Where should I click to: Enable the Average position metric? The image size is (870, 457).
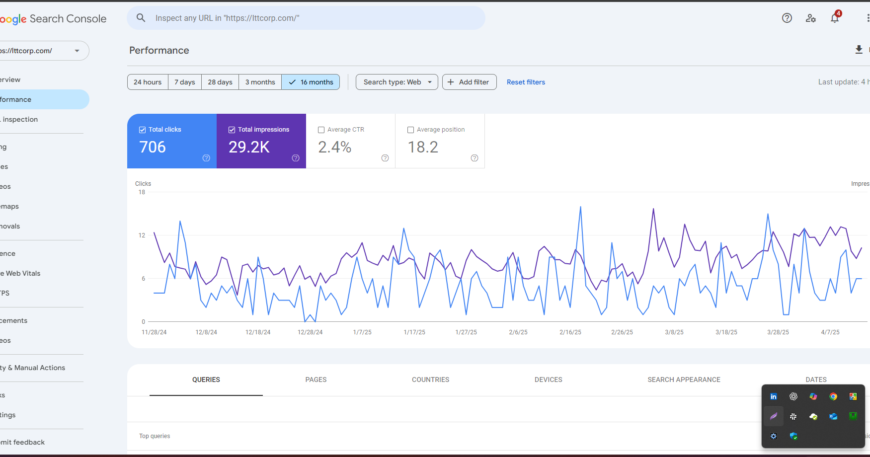pos(411,129)
